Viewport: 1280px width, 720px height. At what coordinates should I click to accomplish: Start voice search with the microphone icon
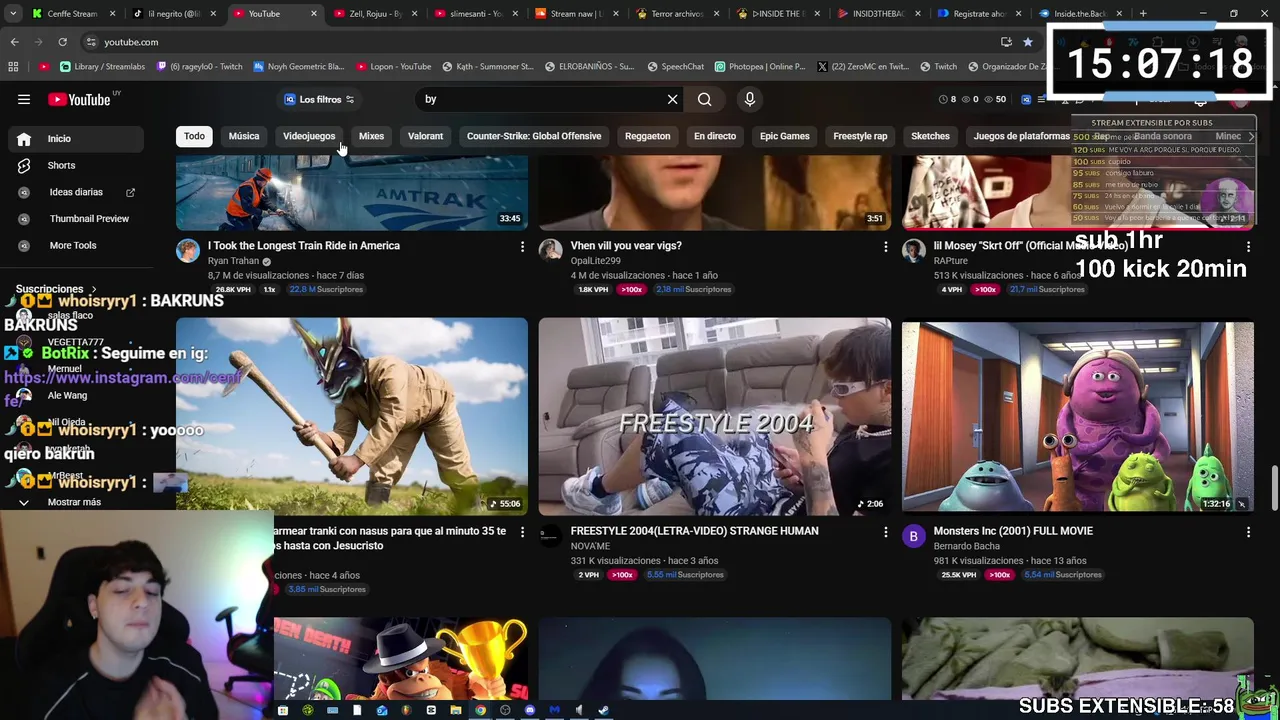tap(750, 99)
